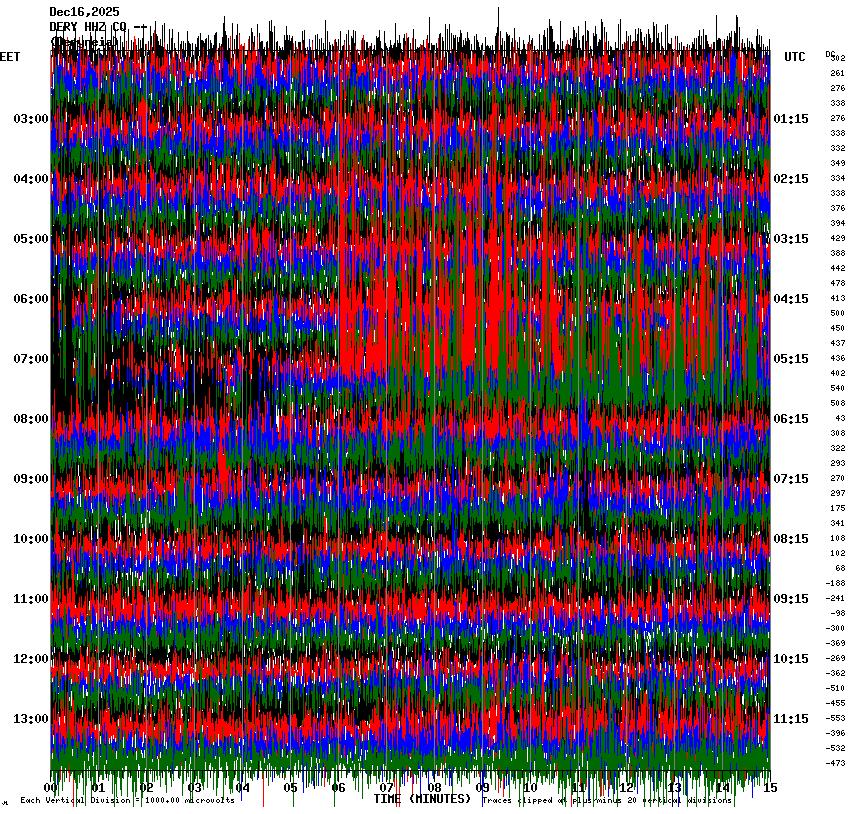Viewport: 850px width, 814px height.
Task: Select the traces clipped footer note
Action: pos(607,800)
